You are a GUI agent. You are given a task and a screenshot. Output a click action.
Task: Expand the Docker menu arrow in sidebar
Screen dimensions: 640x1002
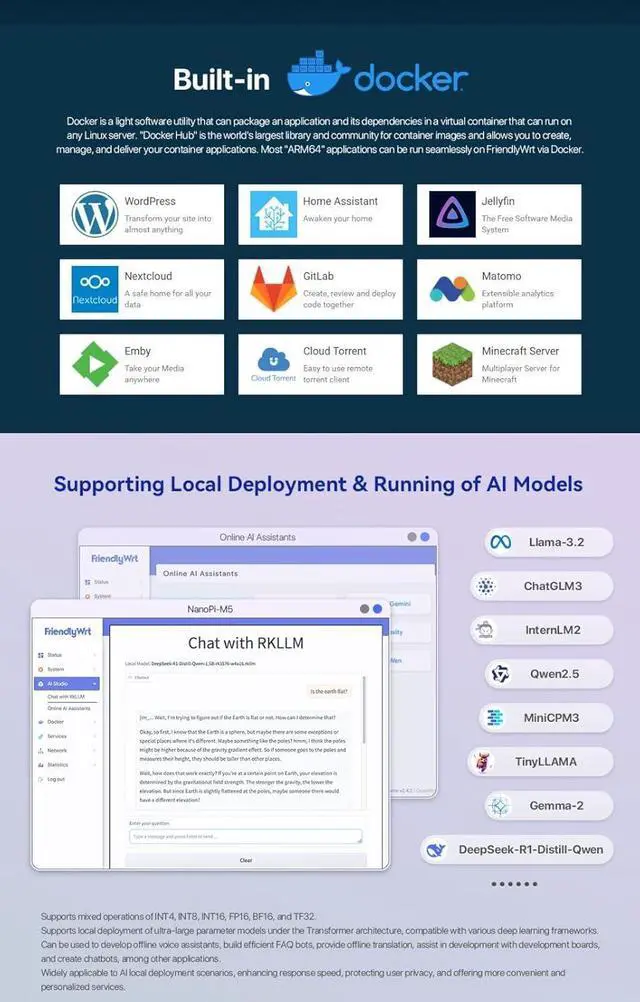pos(95,722)
